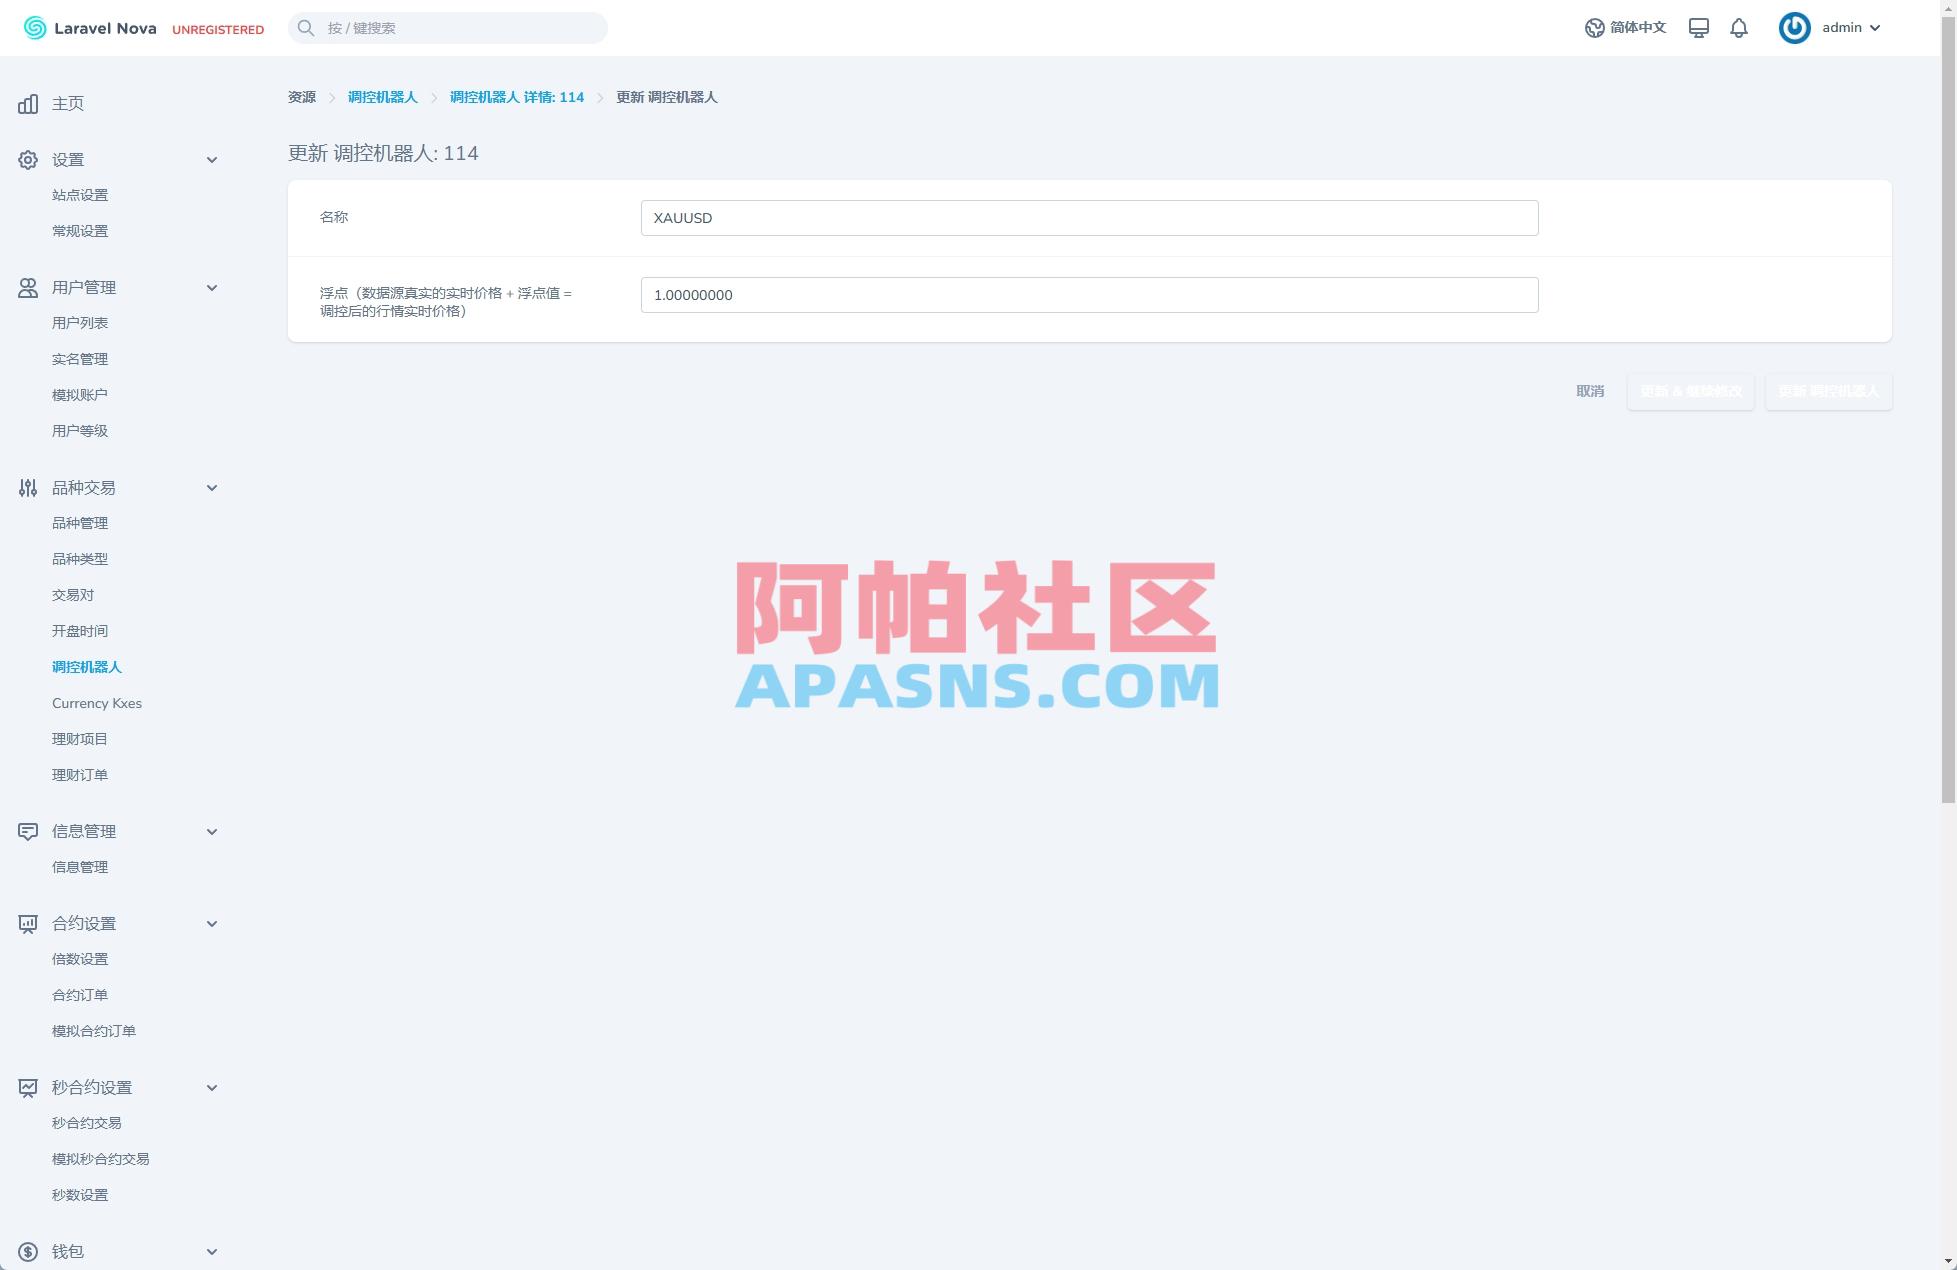Open the notifications bell icon
Viewport: 1957px width, 1270px height.
click(1739, 27)
